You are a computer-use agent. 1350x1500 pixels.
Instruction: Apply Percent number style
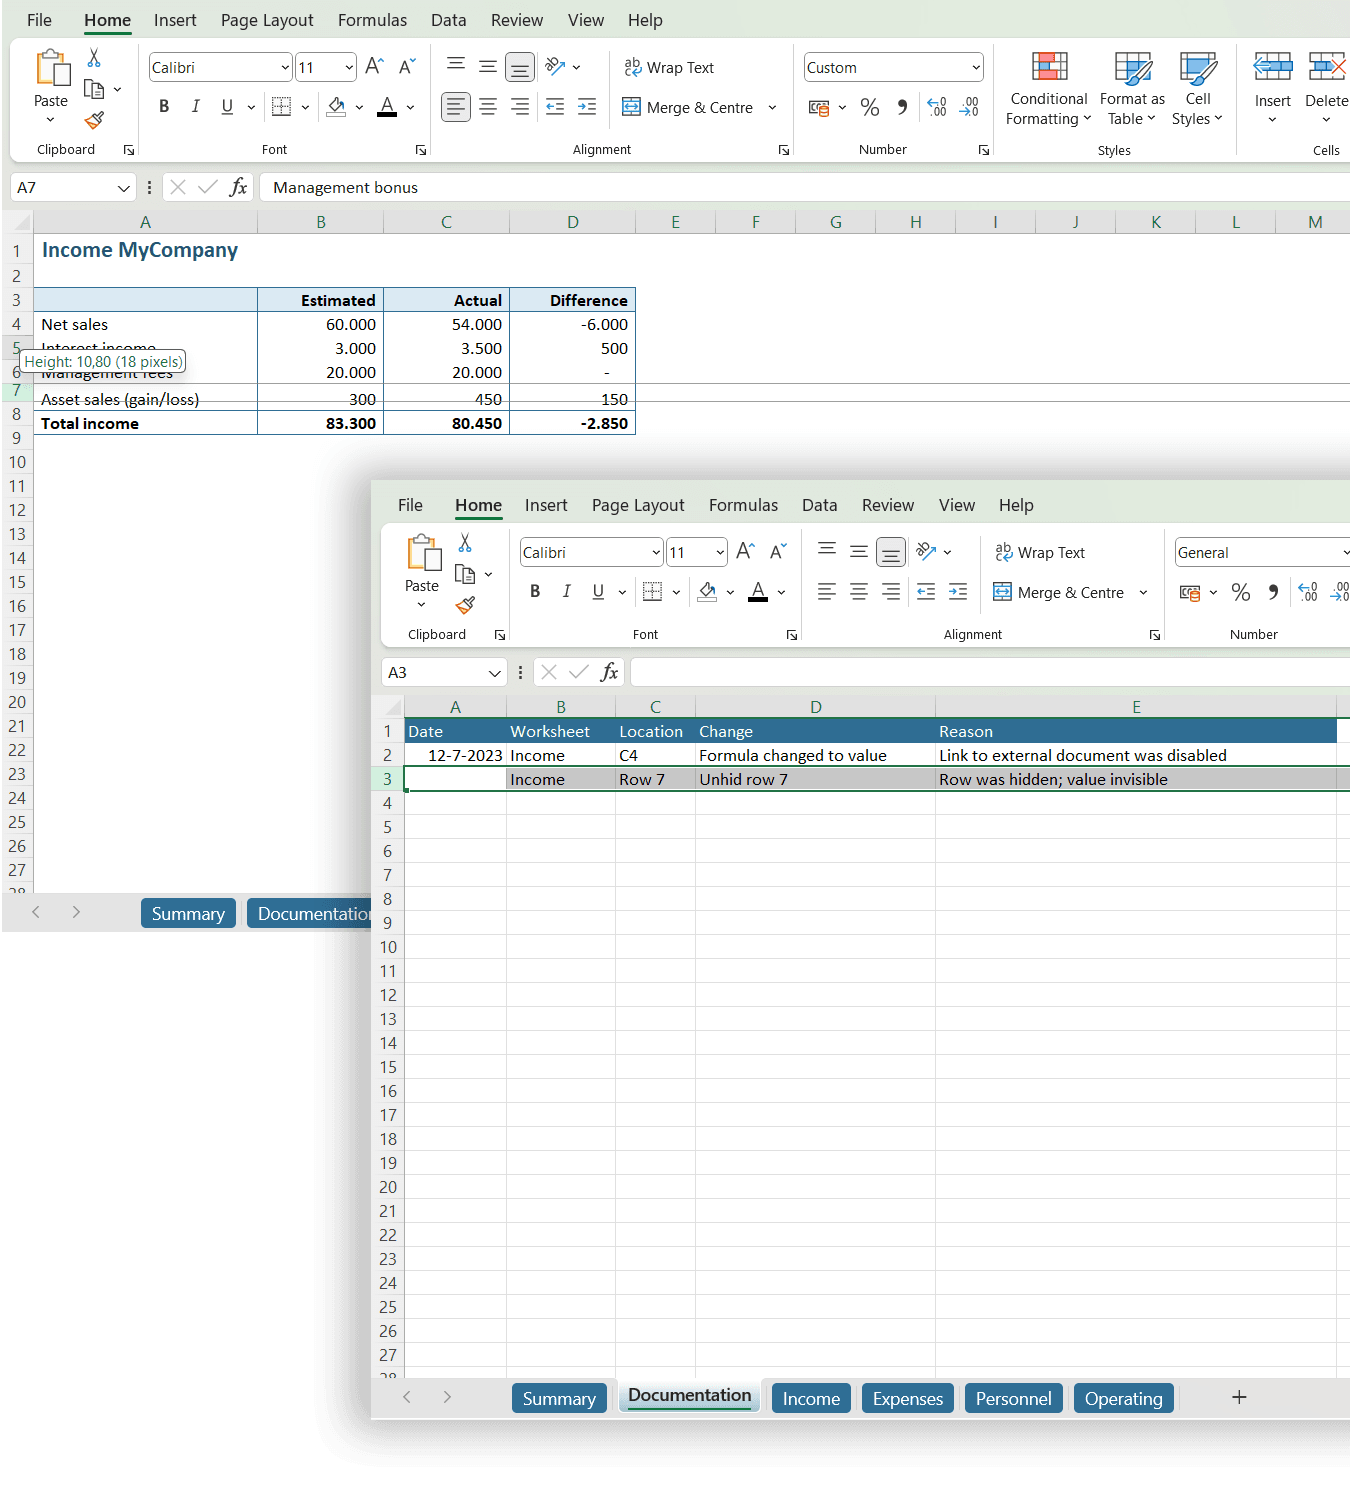click(x=869, y=107)
